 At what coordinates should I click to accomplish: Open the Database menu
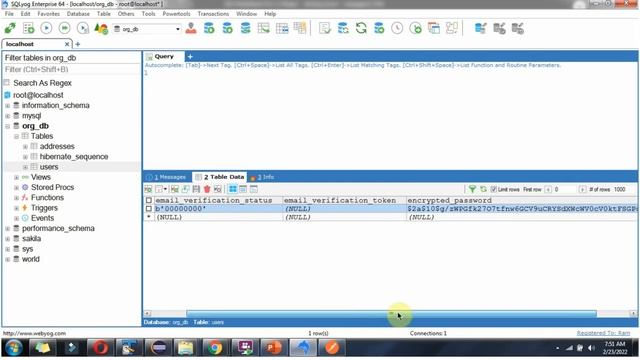(x=78, y=14)
